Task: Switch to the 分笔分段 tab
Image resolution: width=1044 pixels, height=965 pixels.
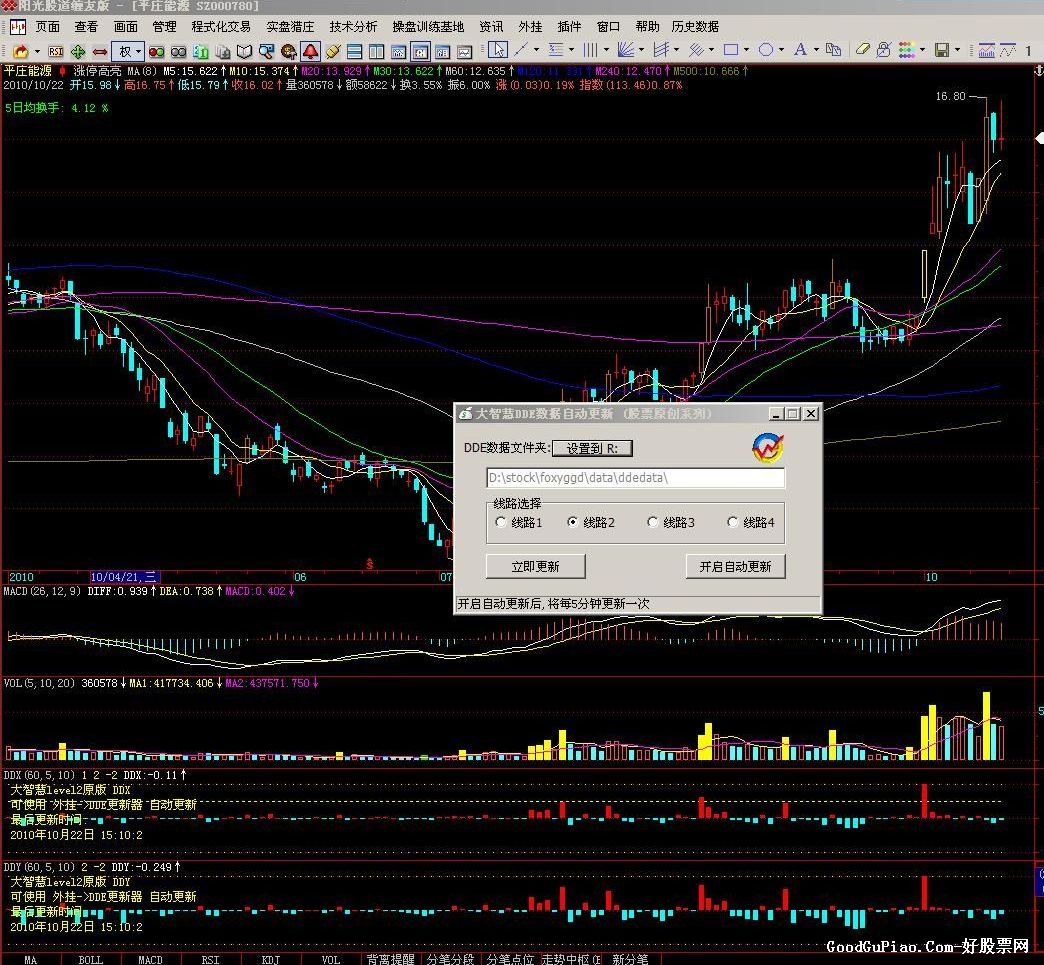Action: [450, 960]
